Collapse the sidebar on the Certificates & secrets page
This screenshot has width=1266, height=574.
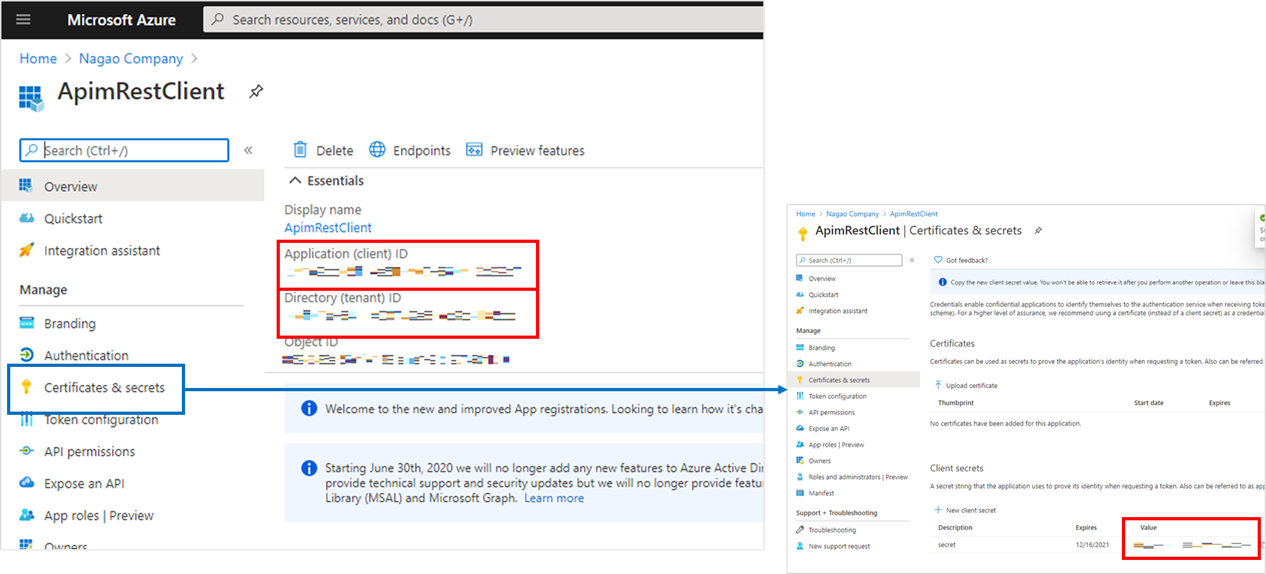tap(911, 260)
